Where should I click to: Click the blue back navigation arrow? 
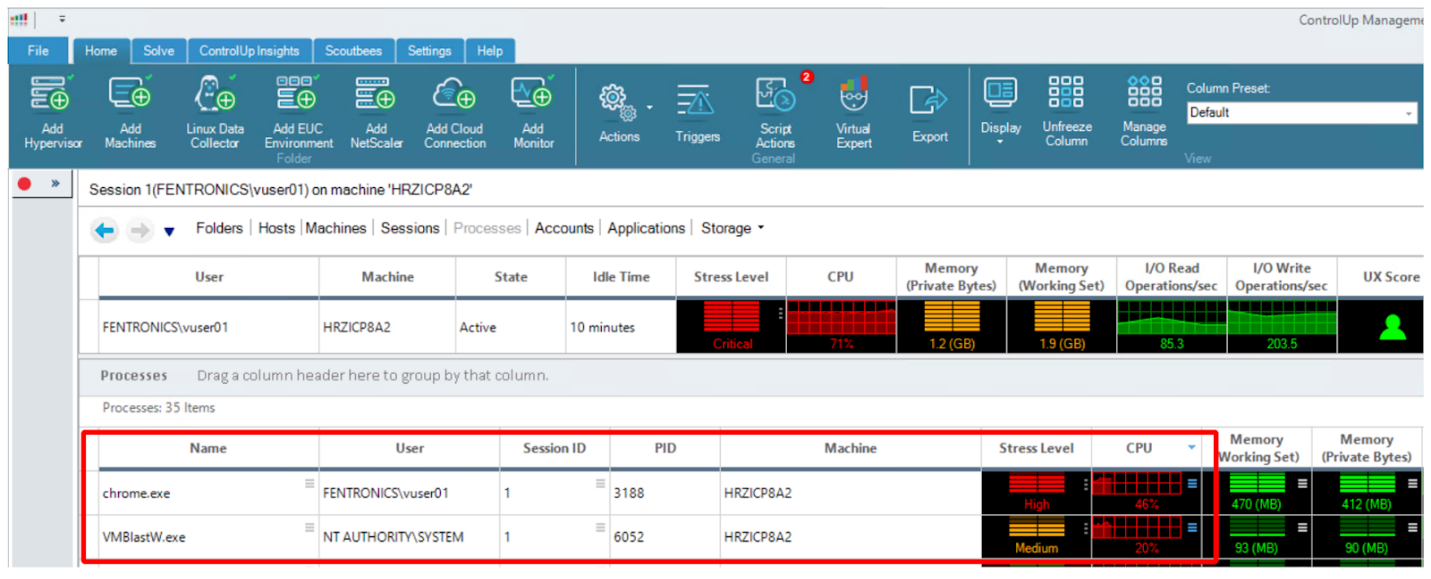point(105,230)
